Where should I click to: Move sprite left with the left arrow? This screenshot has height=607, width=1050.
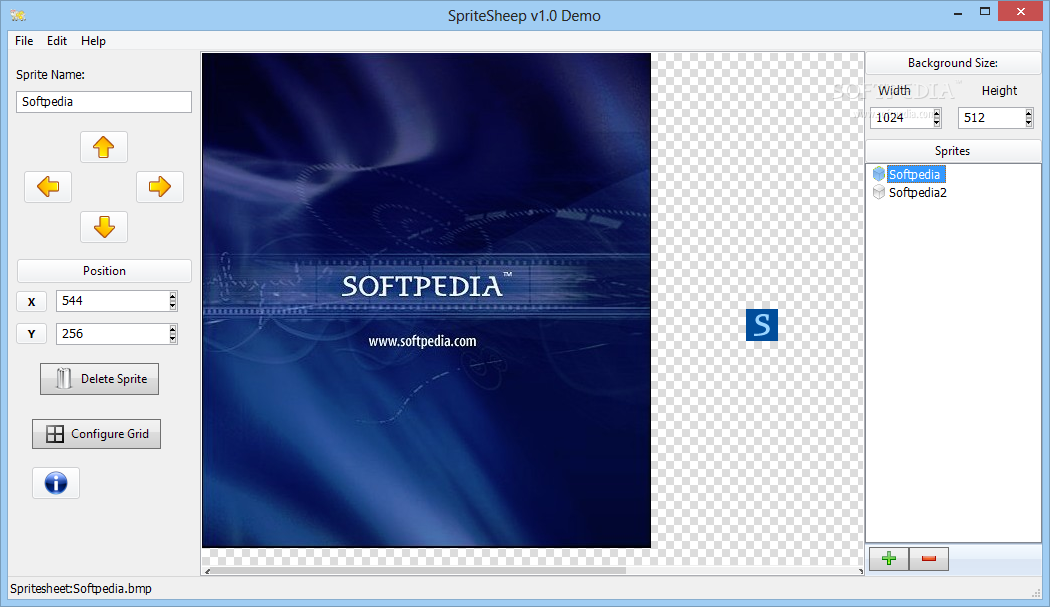click(48, 186)
